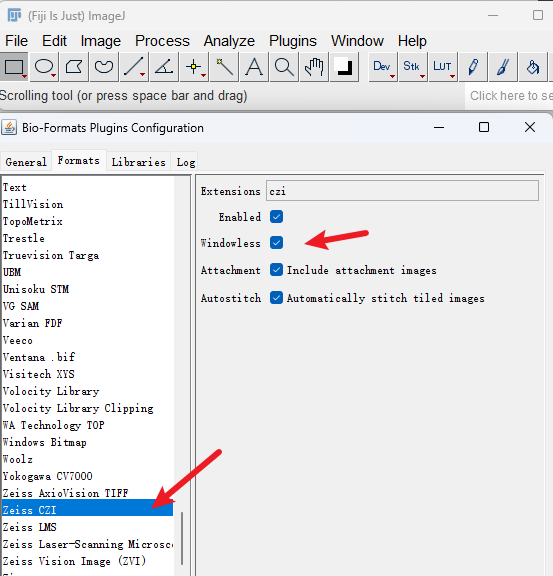Switch to the Libraries tab
The height and width of the screenshot is (576, 553).
139,162
